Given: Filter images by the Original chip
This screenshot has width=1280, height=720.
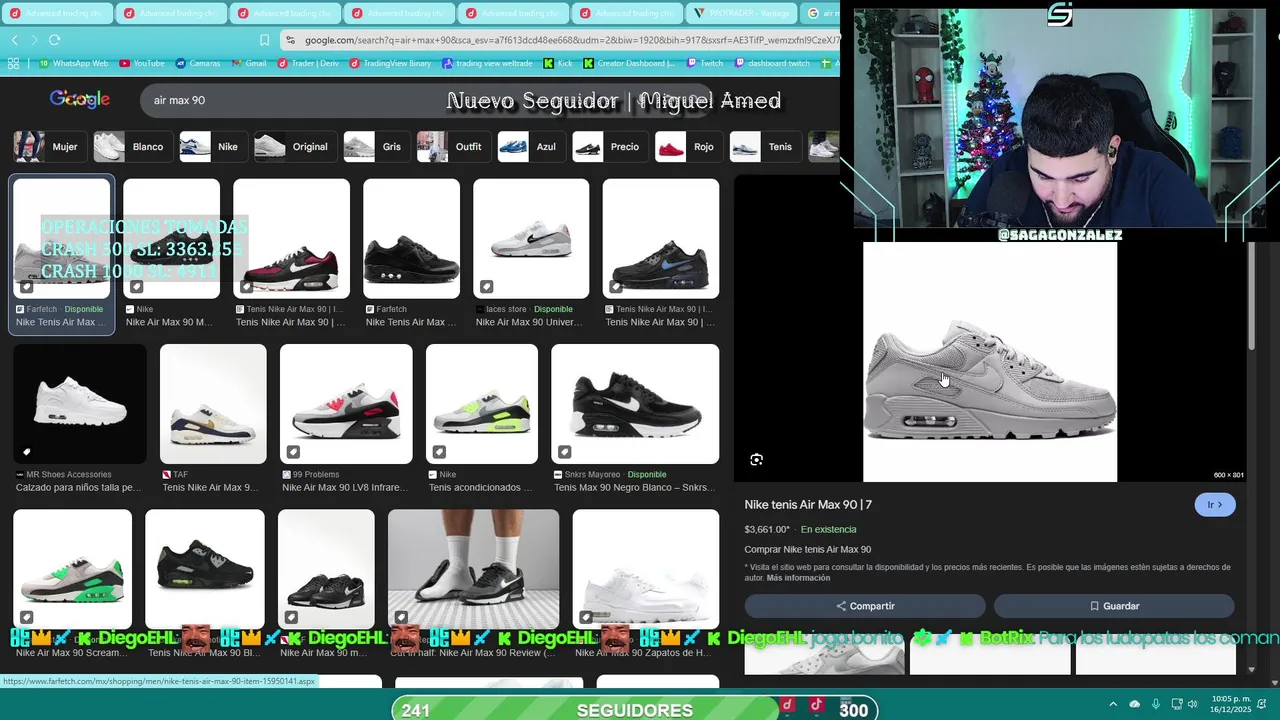Looking at the screenshot, I should click(294, 146).
